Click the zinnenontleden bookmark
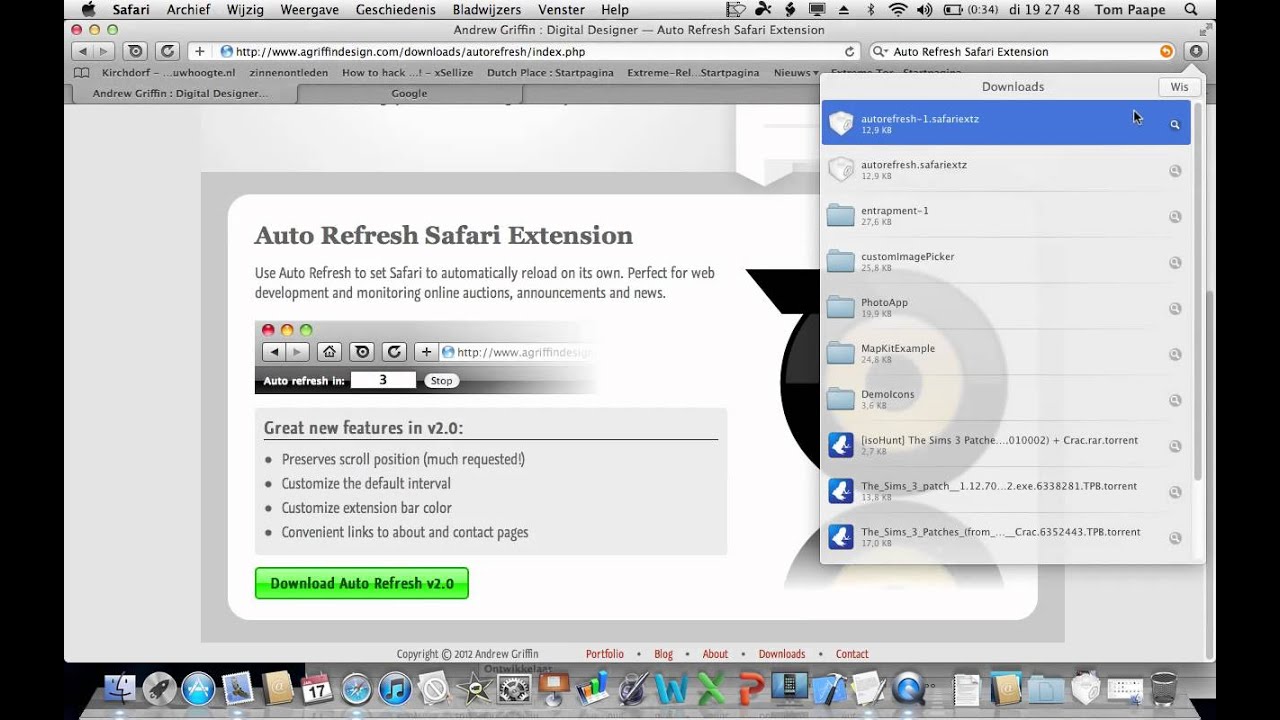Image resolution: width=1280 pixels, height=720 pixels. [x=289, y=73]
